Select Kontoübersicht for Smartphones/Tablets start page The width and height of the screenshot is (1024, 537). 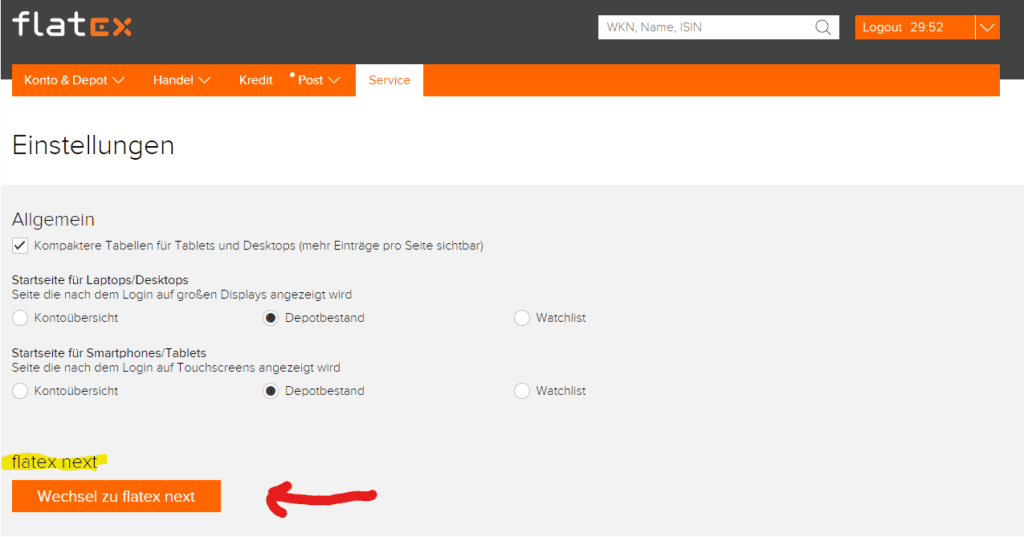tap(20, 391)
